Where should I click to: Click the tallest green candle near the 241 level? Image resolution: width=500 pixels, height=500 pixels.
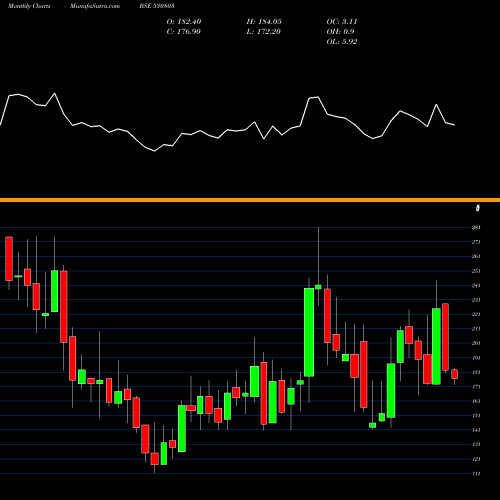point(309,332)
